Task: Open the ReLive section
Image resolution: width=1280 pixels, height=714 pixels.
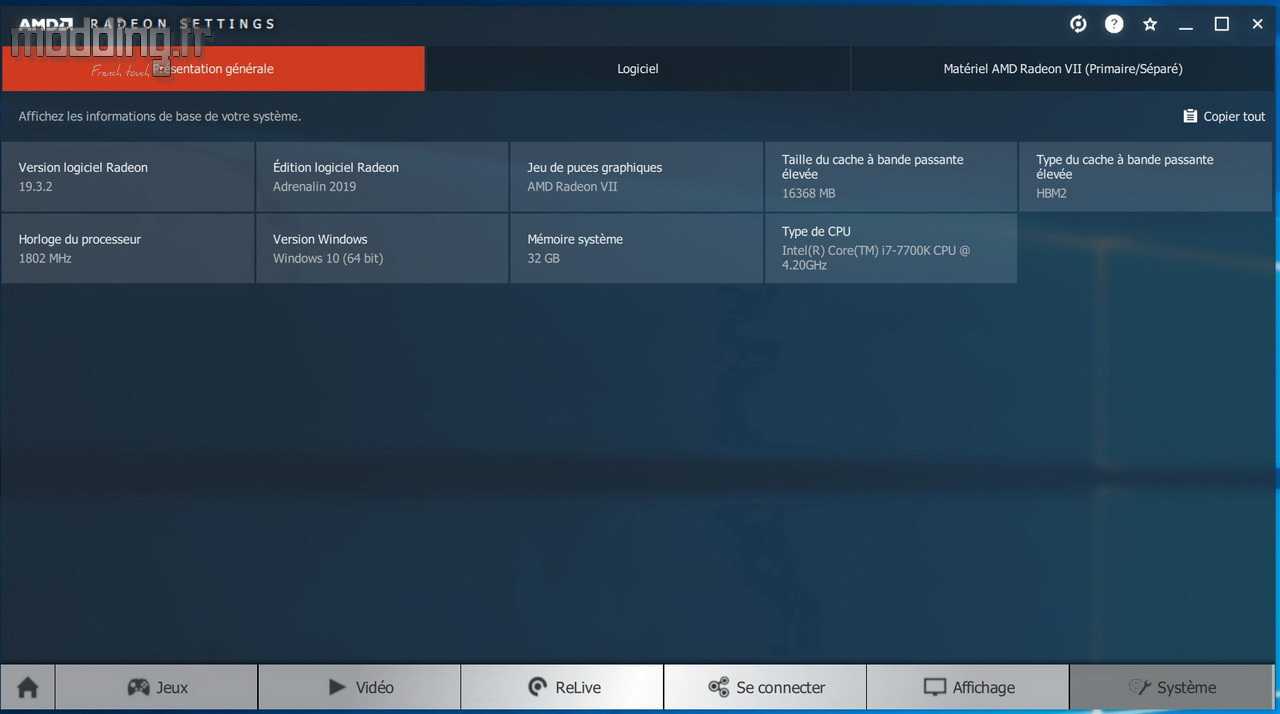Action: click(562, 687)
